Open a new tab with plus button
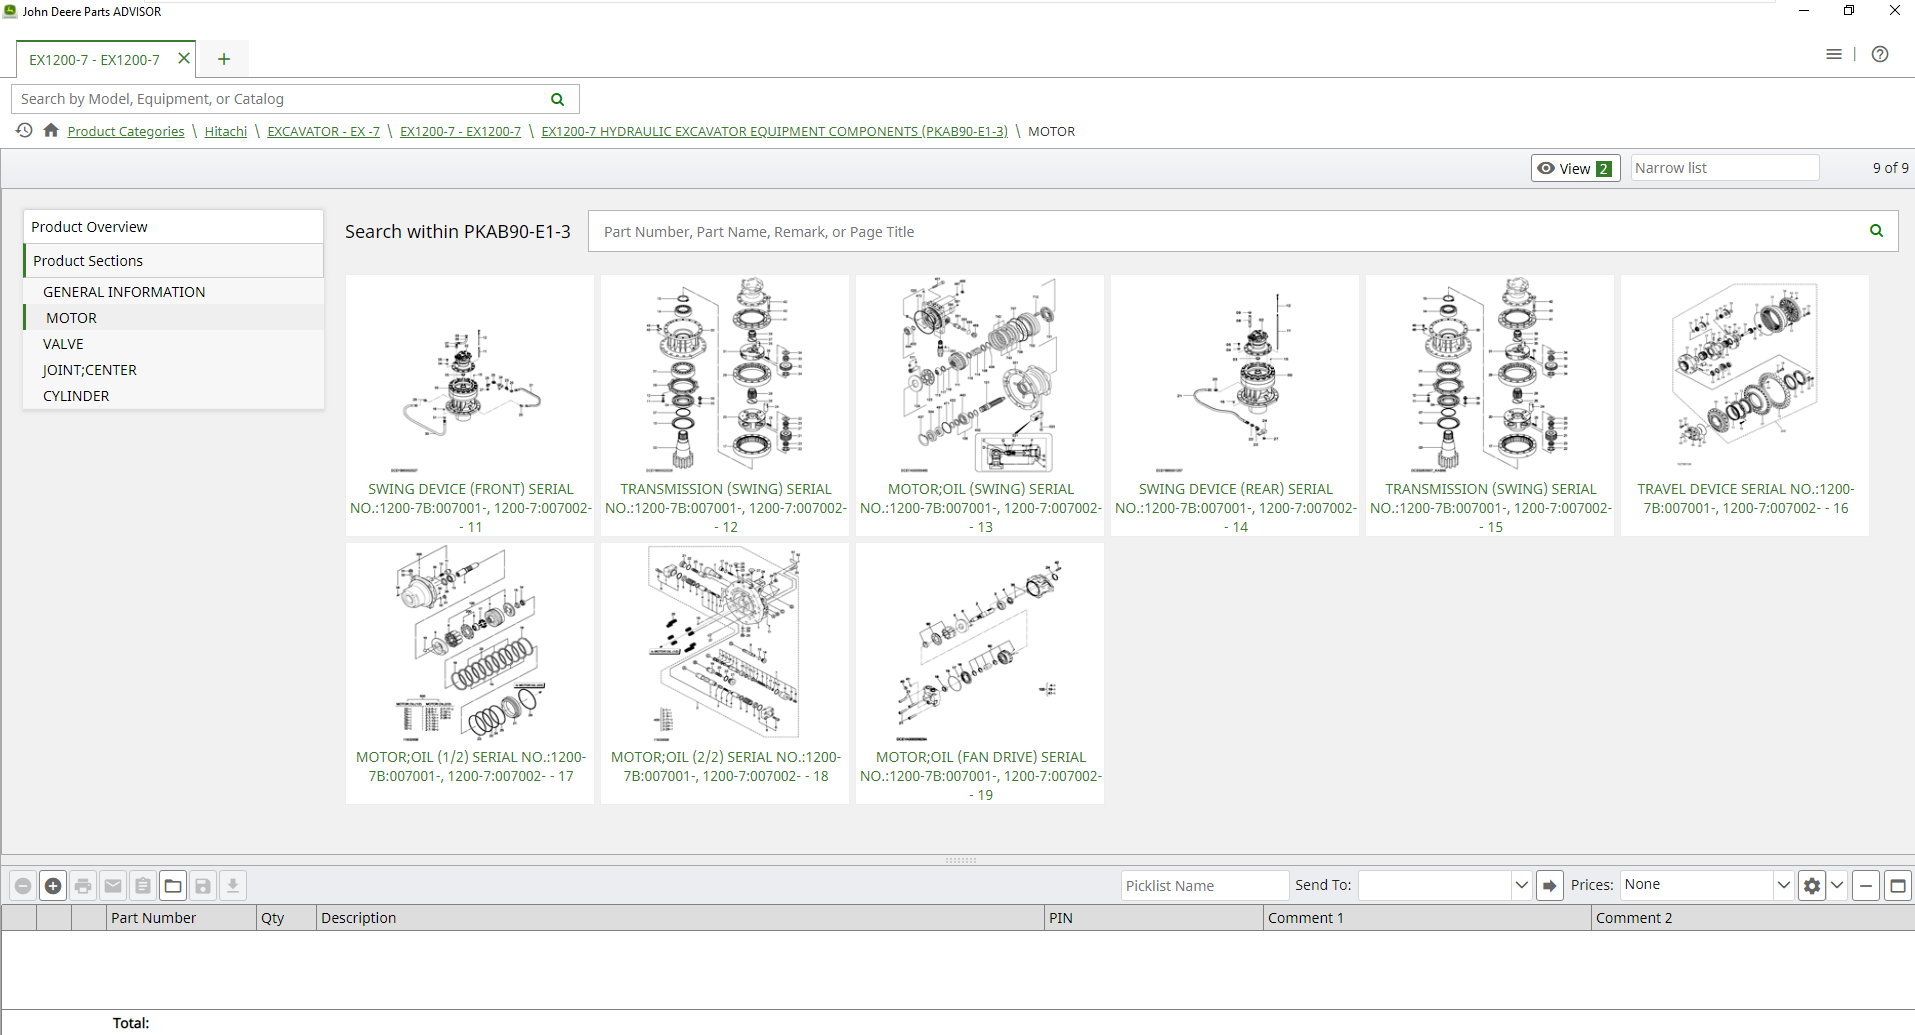 point(224,59)
